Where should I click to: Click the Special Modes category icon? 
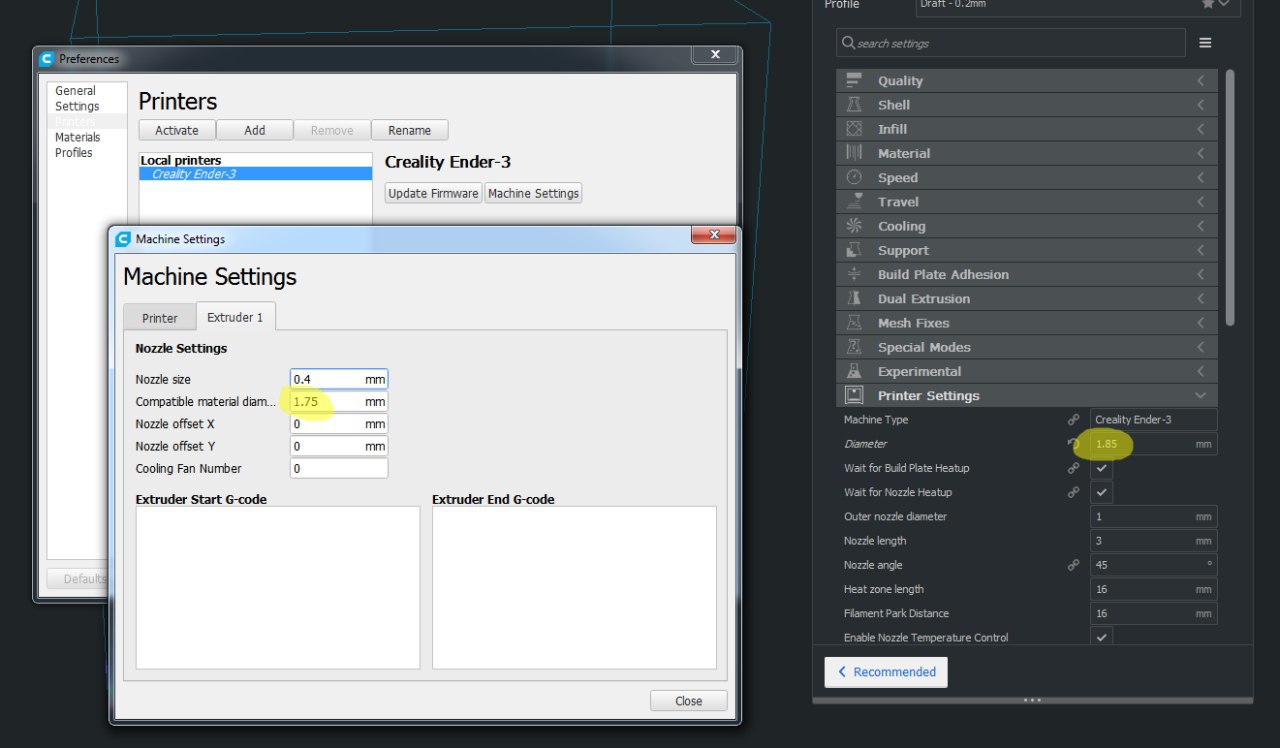tap(854, 347)
